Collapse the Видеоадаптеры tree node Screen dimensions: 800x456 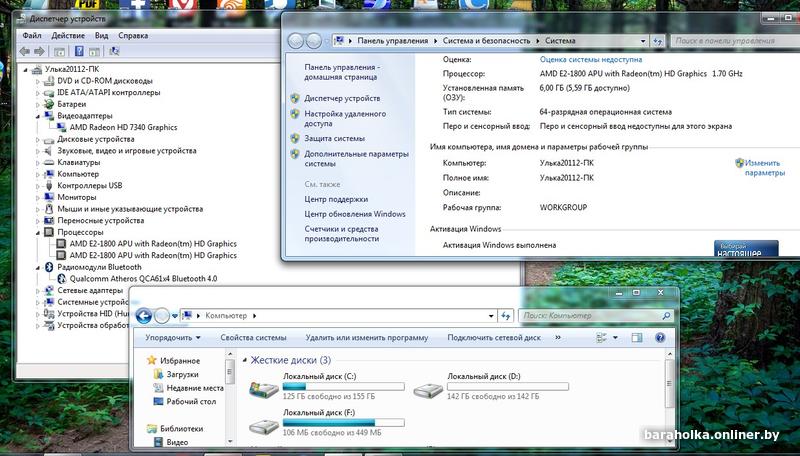coord(39,116)
